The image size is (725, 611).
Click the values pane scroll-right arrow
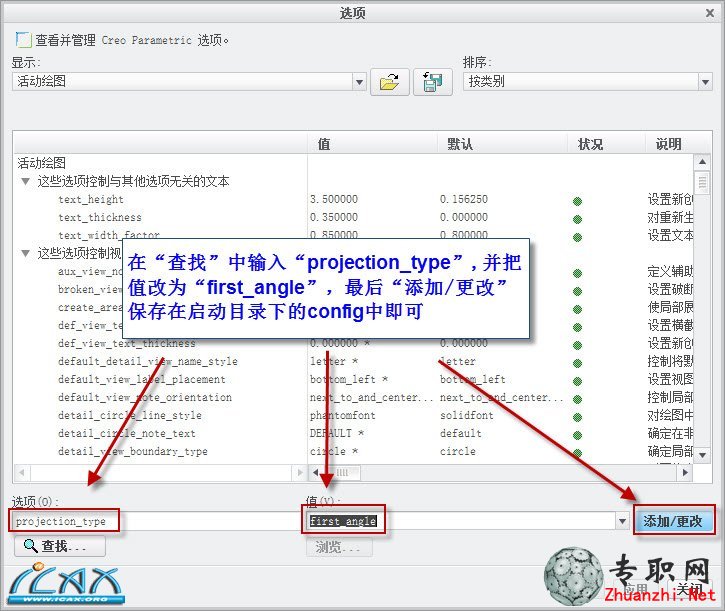685,473
